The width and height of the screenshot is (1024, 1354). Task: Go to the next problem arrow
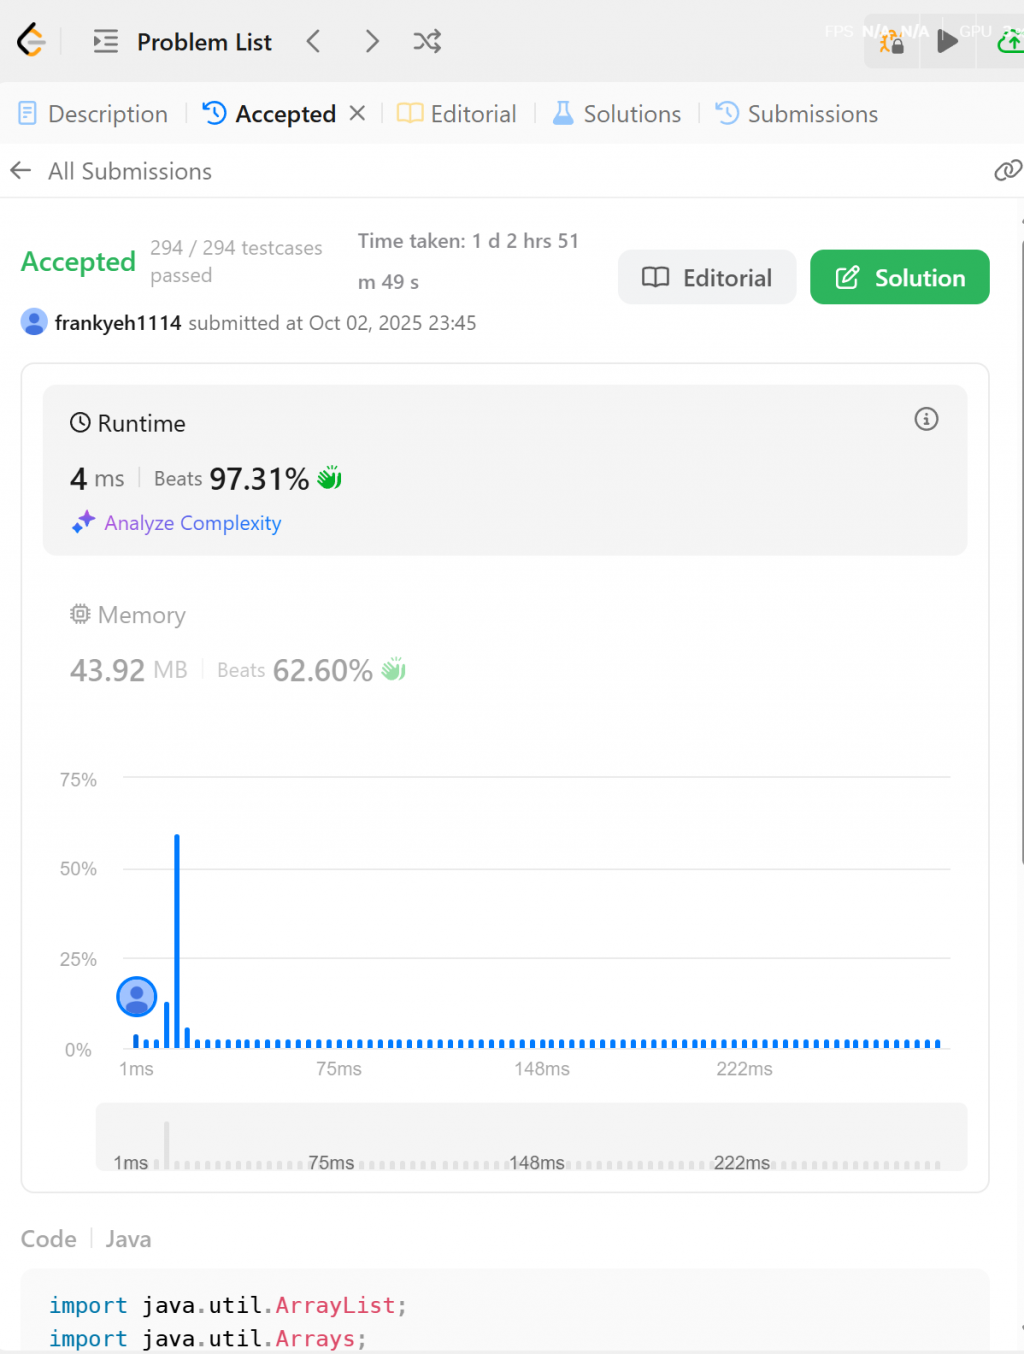(372, 41)
